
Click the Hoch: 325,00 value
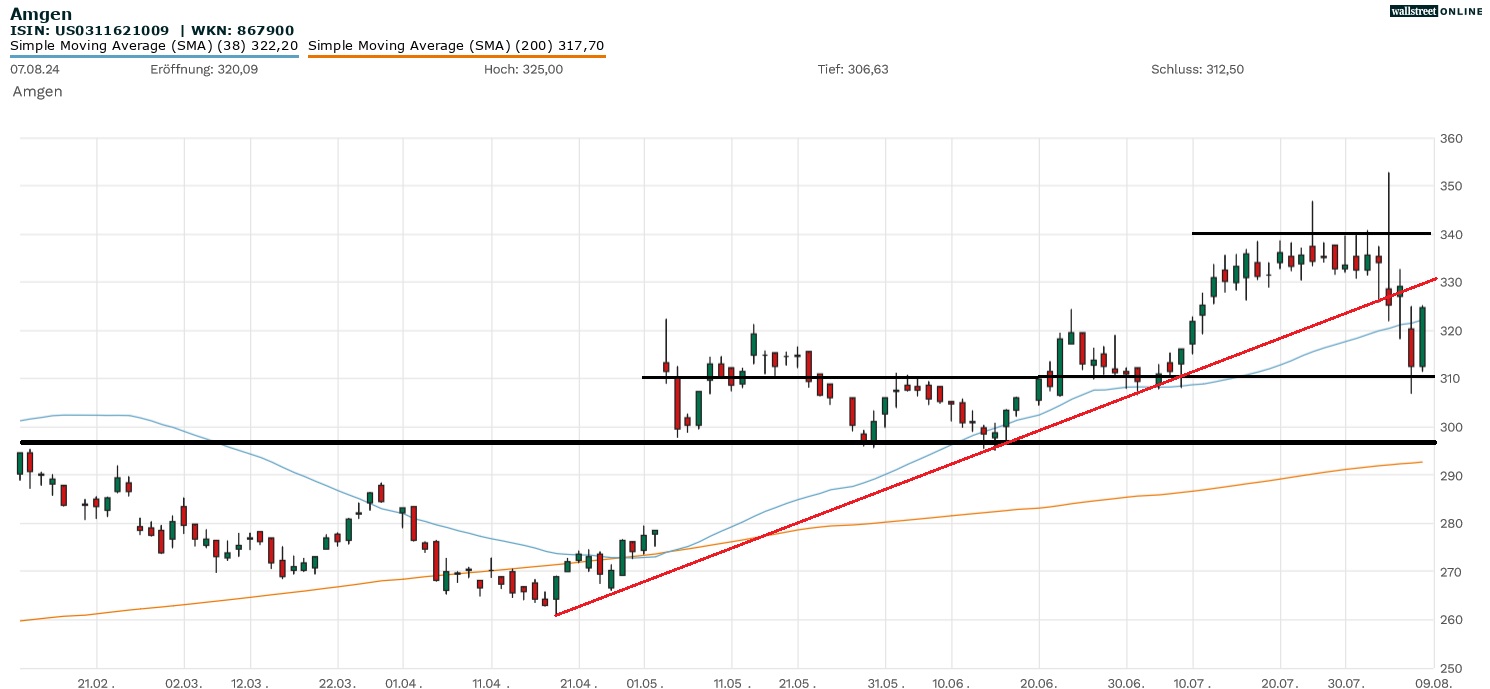tap(523, 69)
